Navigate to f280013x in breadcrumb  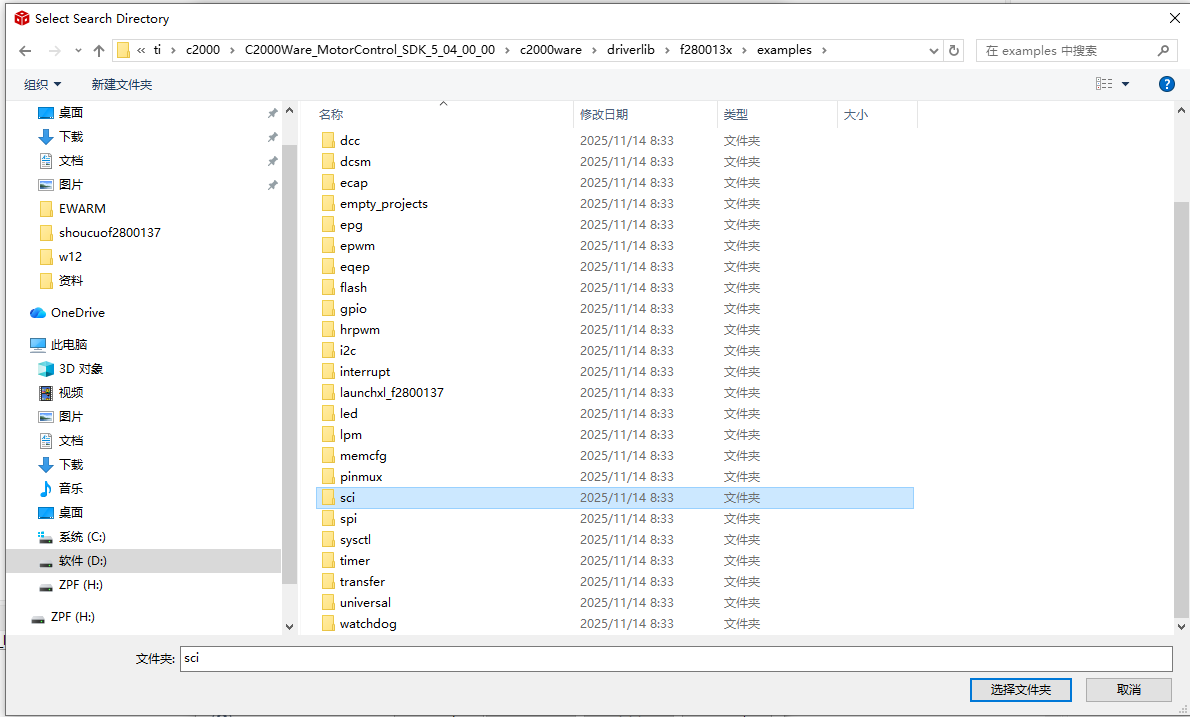tap(706, 50)
